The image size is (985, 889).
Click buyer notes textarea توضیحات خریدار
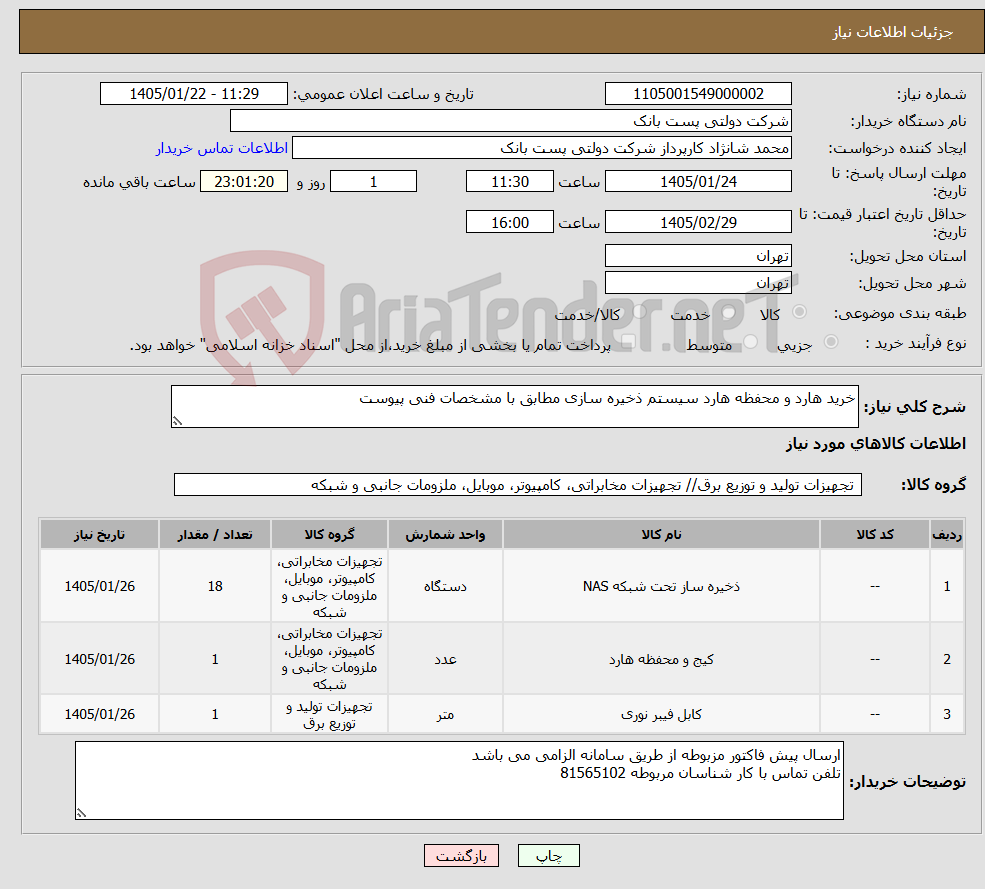[x=459, y=780]
